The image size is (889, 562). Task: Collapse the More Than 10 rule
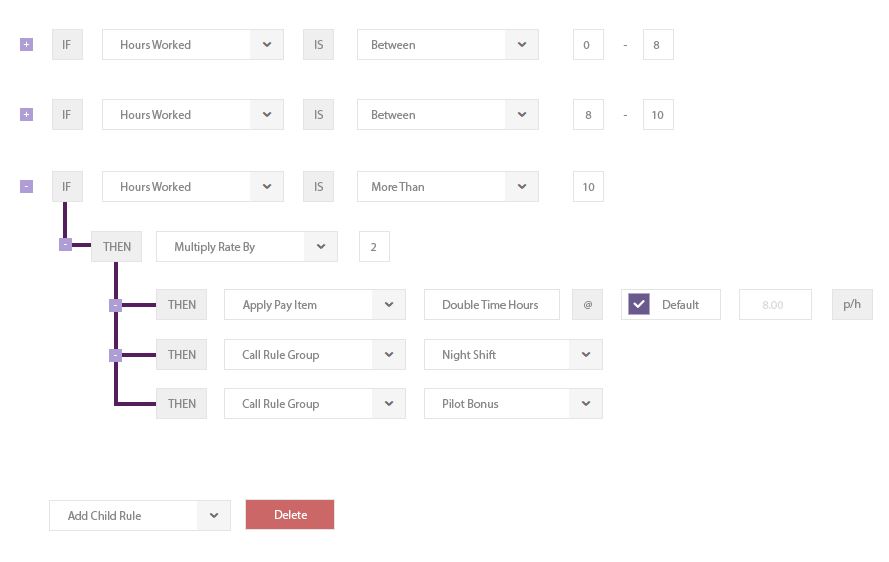(26, 186)
